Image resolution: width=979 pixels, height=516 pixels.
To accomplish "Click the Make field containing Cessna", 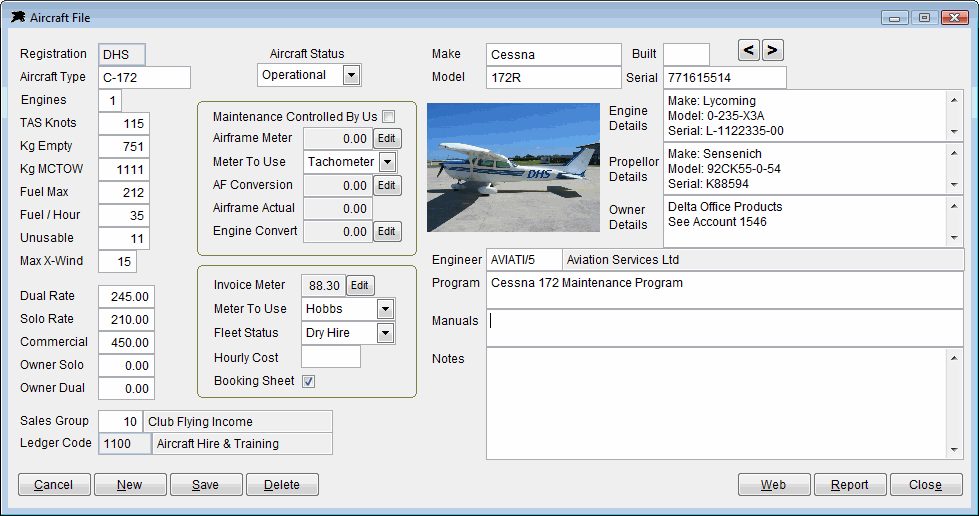I will pos(554,54).
